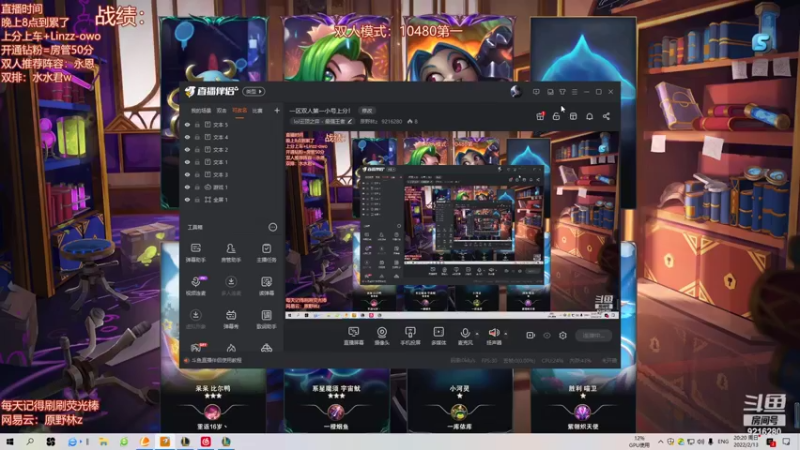Open the mode switch pill beside the logo
This screenshot has width=800, height=450.
pos(254,92)
